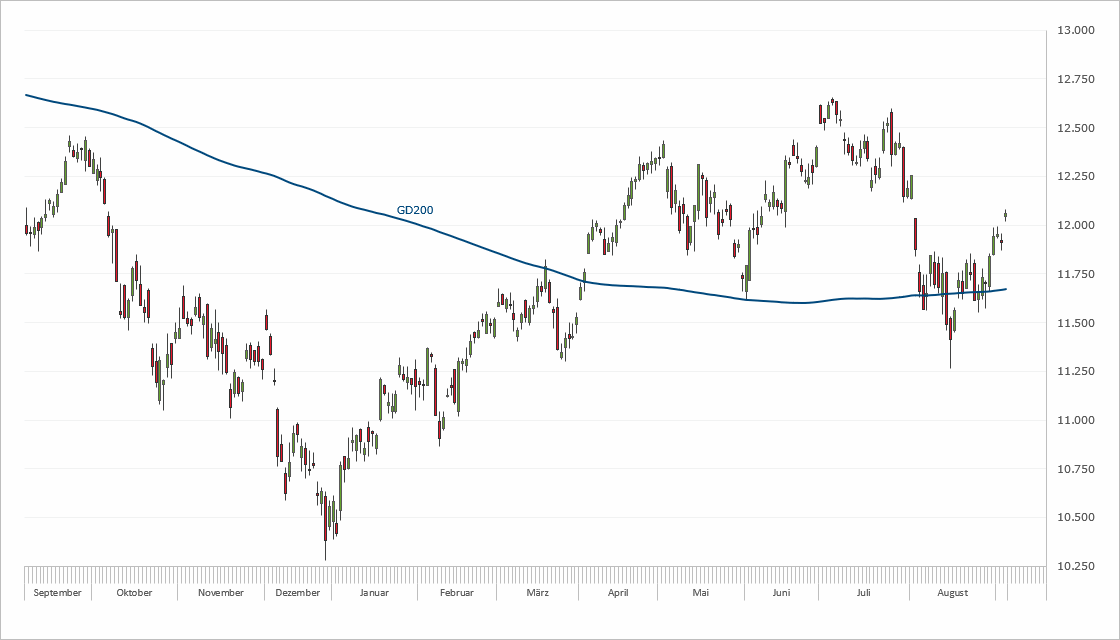
Task: Click the Dezember month label
Action: tap(296, 593)
